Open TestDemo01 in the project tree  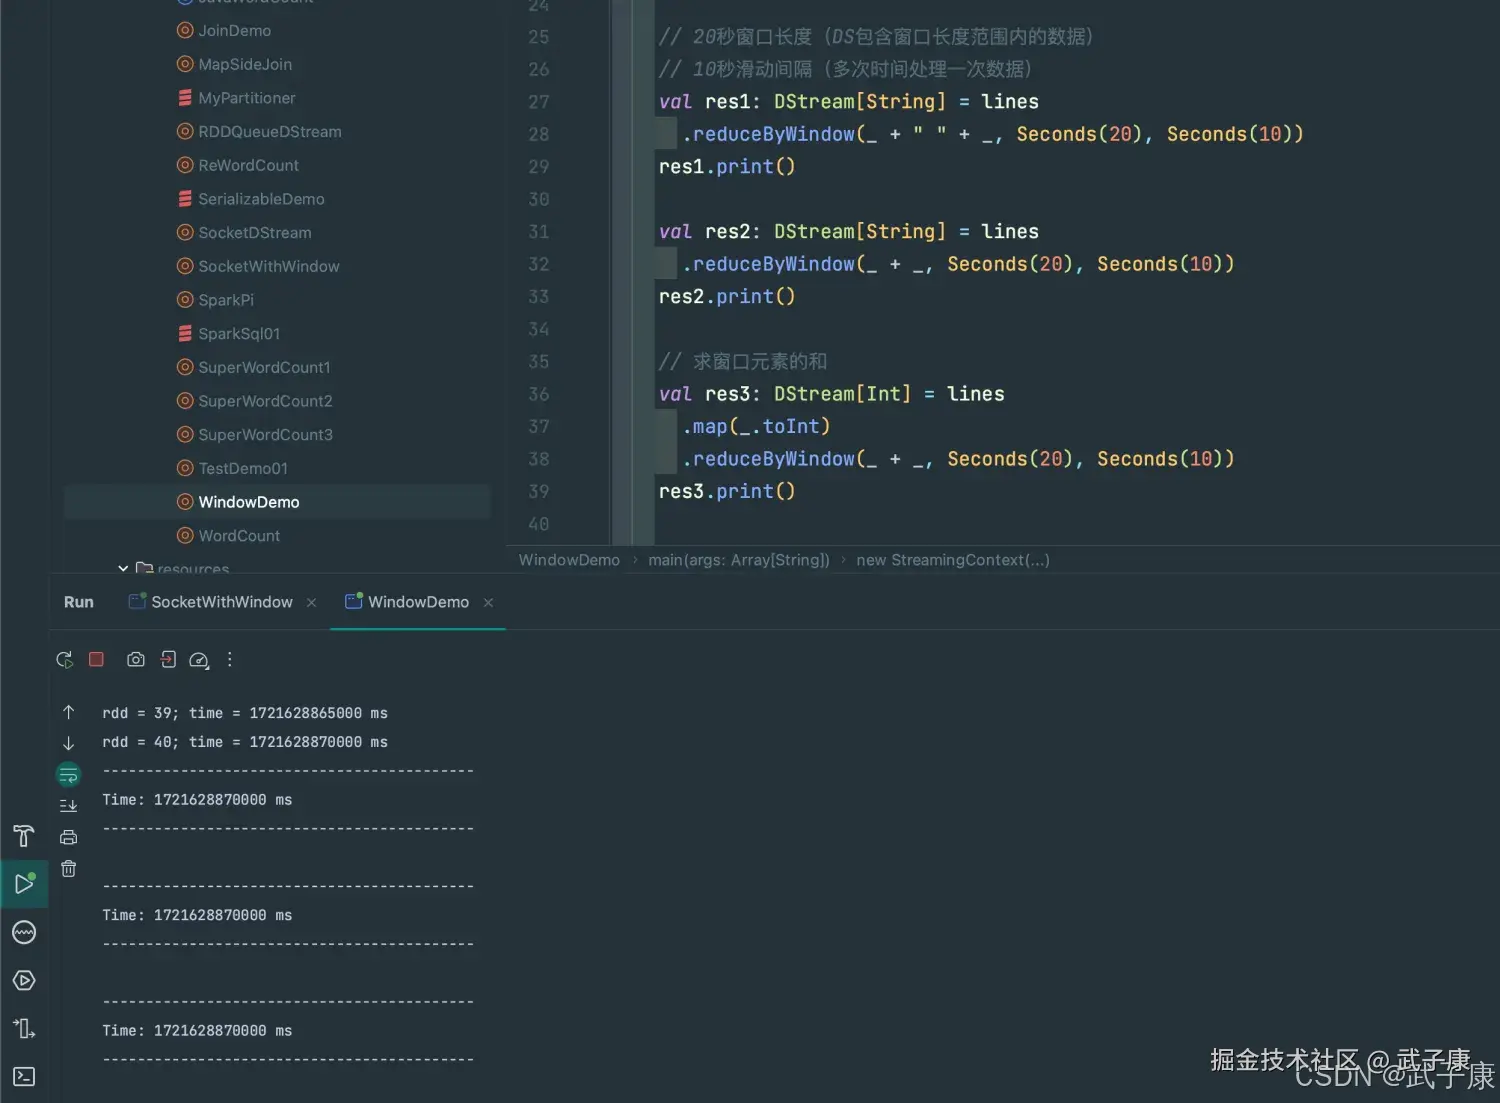(232, 468)
